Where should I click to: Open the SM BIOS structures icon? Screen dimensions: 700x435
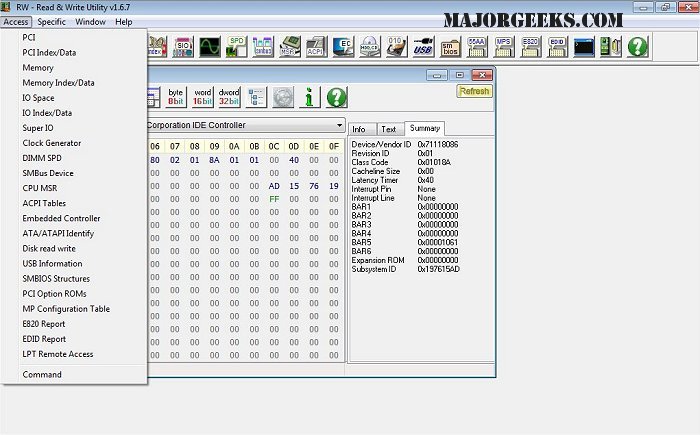pyautogui.click(x=450, y=46)
